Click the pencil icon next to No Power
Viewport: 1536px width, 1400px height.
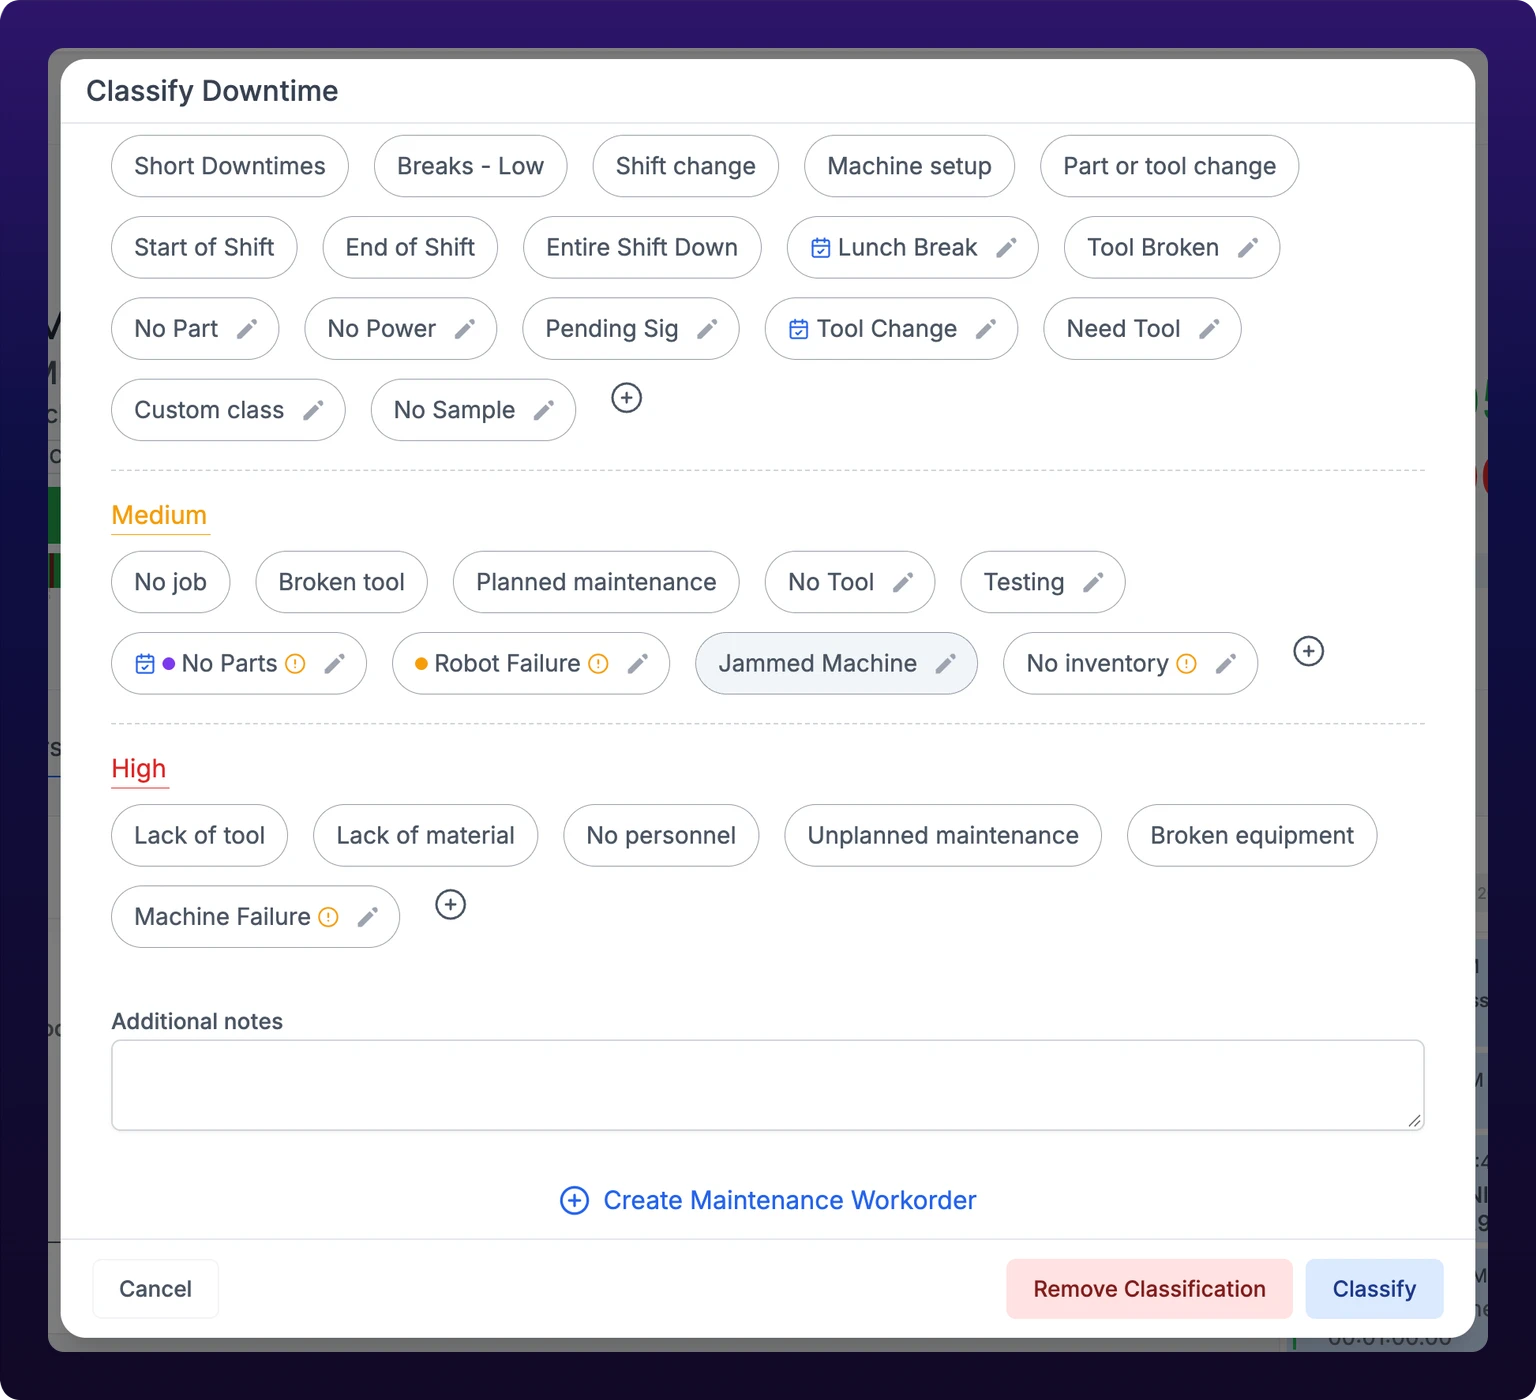[x=465, y=329]
